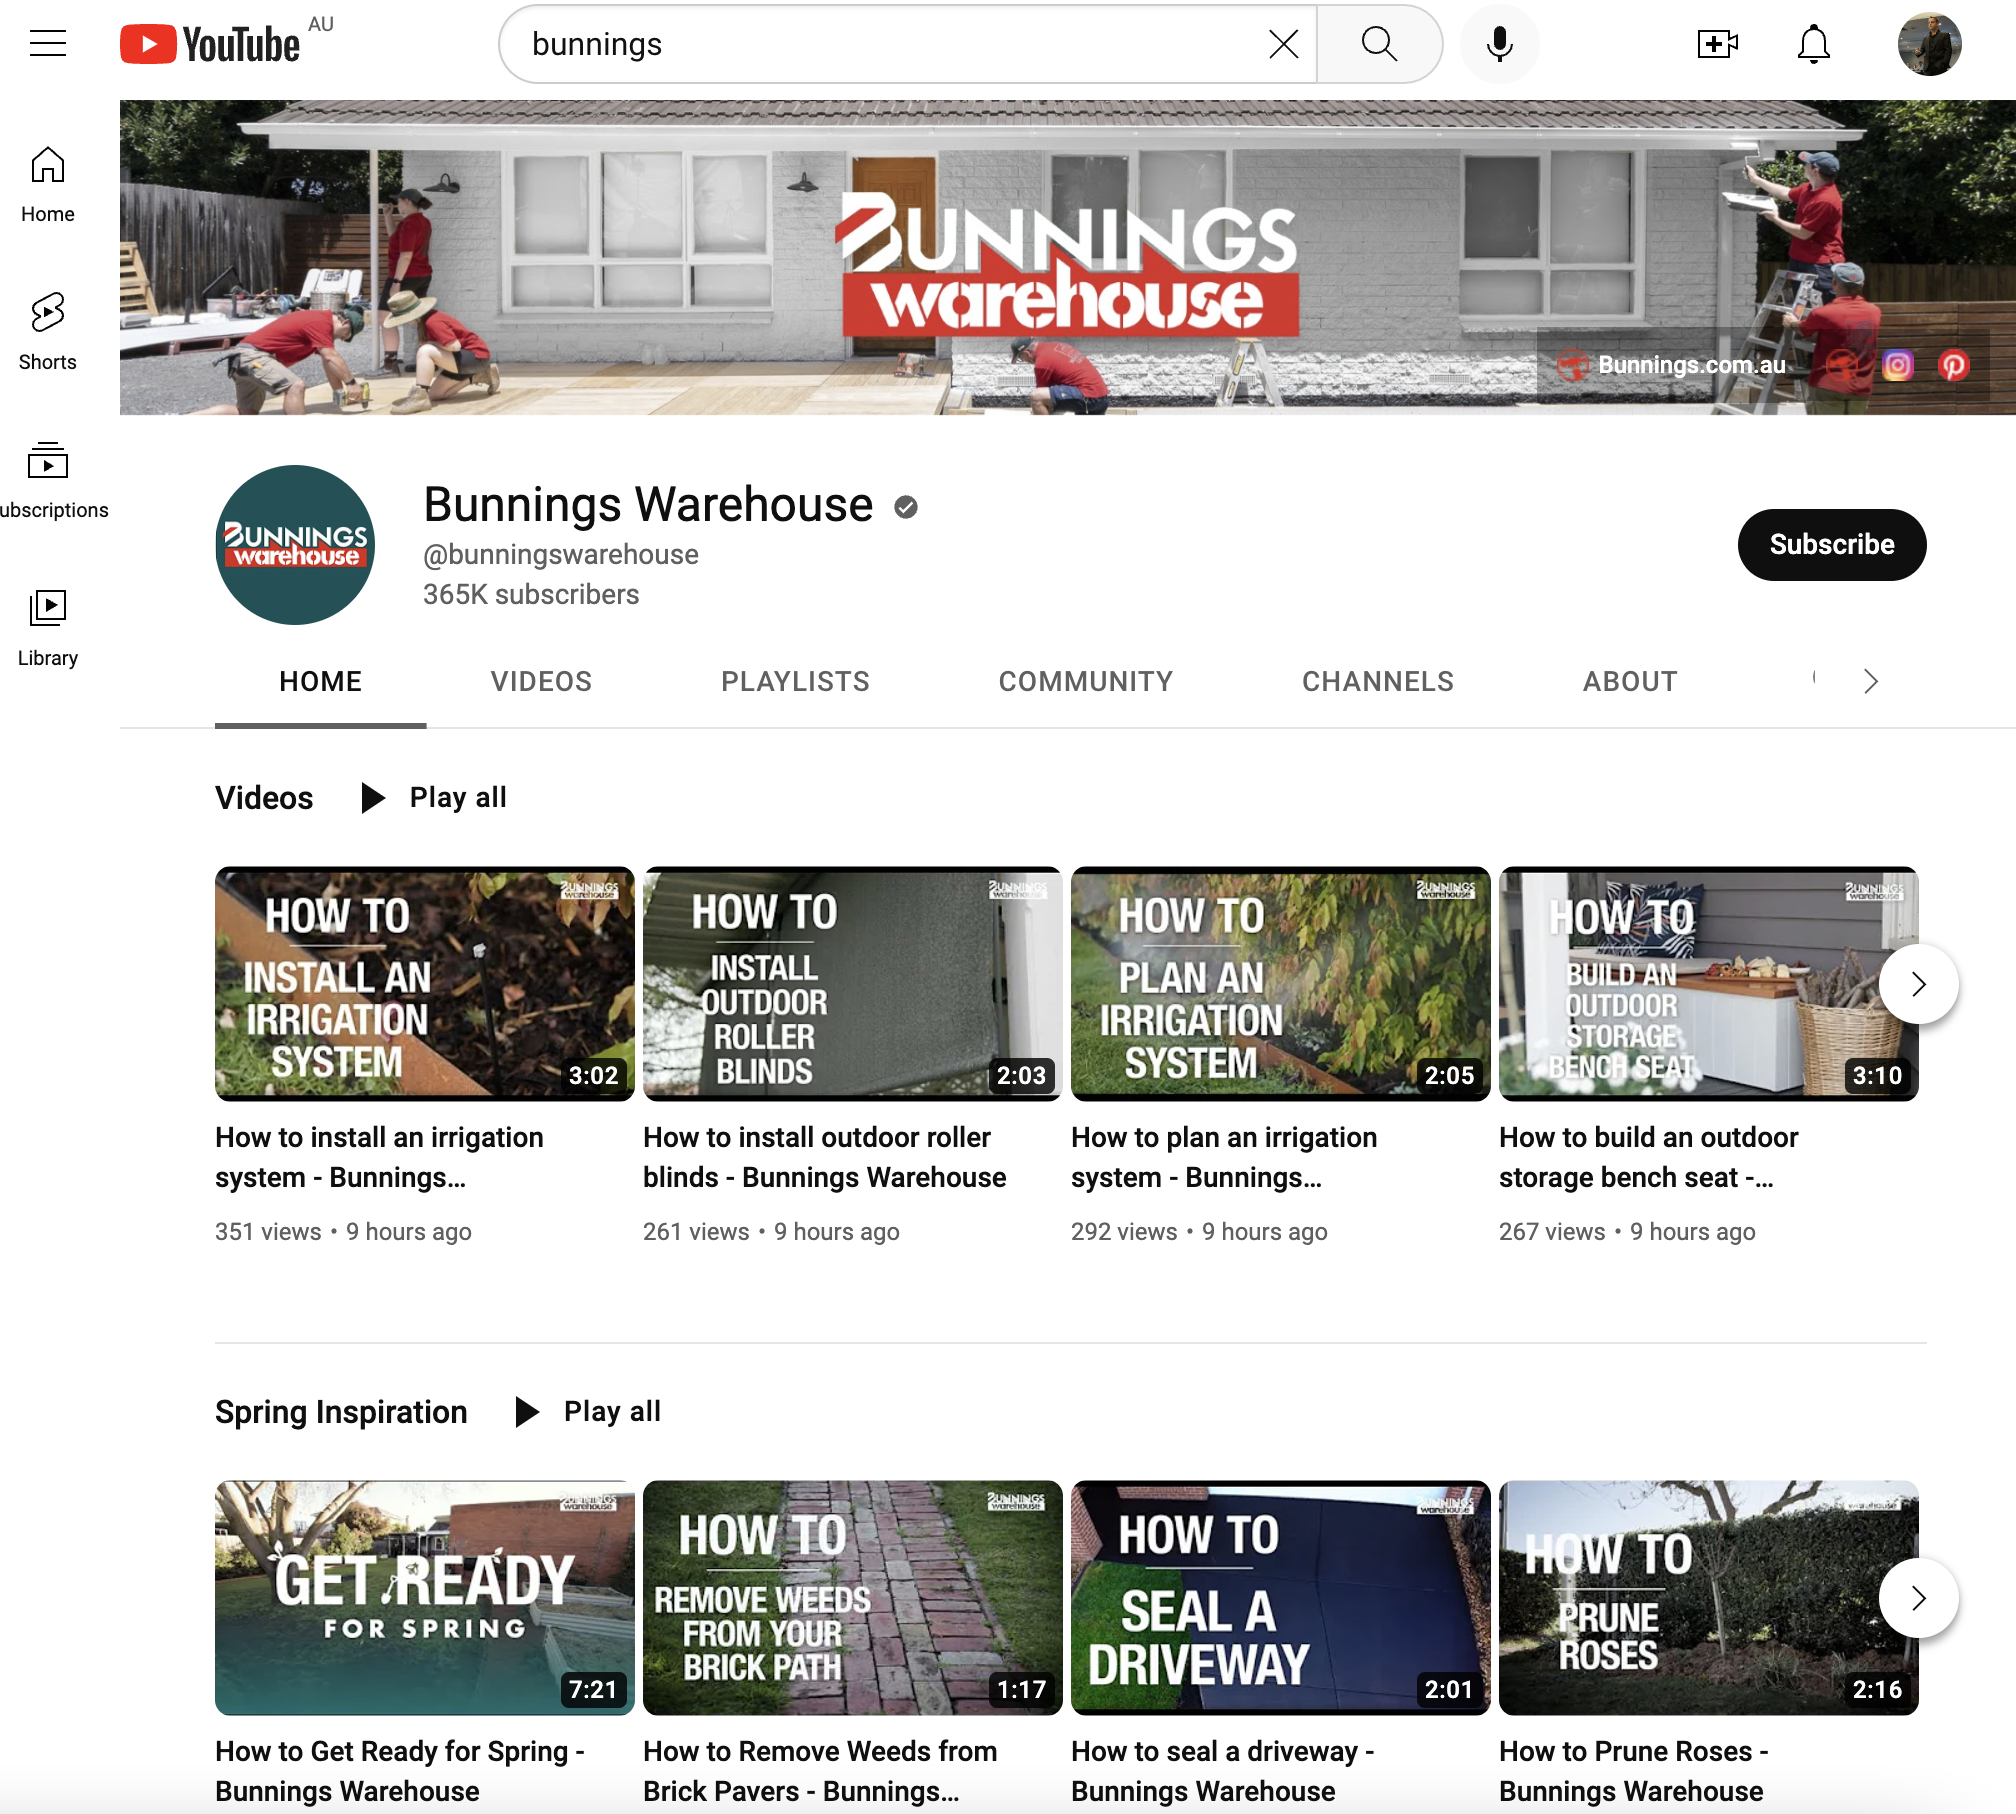Start a voice search with the microphone icon
The width and height of the screenshot is (2016, 1814).
pos(1498,43)
